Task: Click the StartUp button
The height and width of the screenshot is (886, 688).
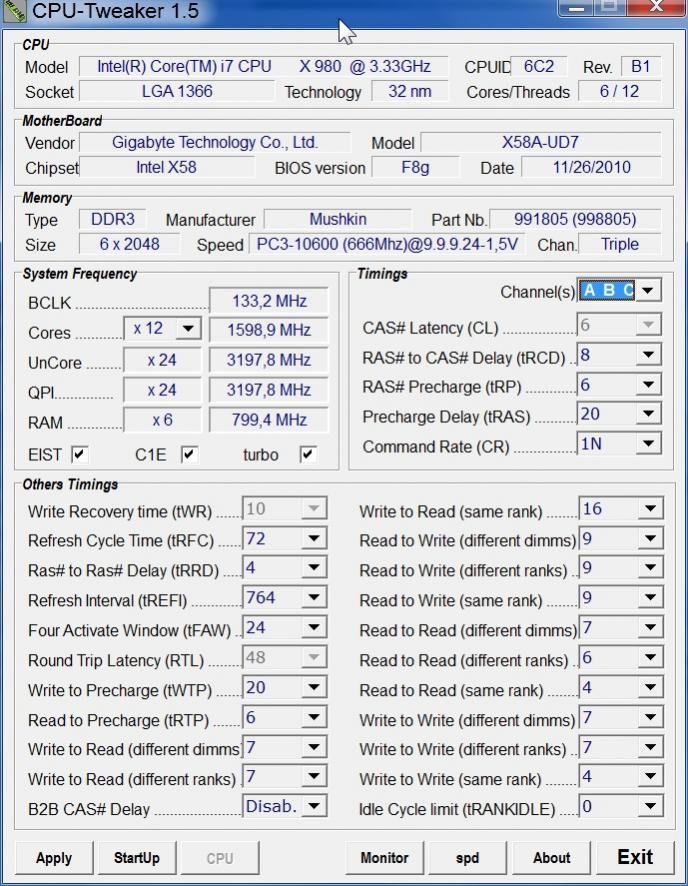Action: click(137, 858)
